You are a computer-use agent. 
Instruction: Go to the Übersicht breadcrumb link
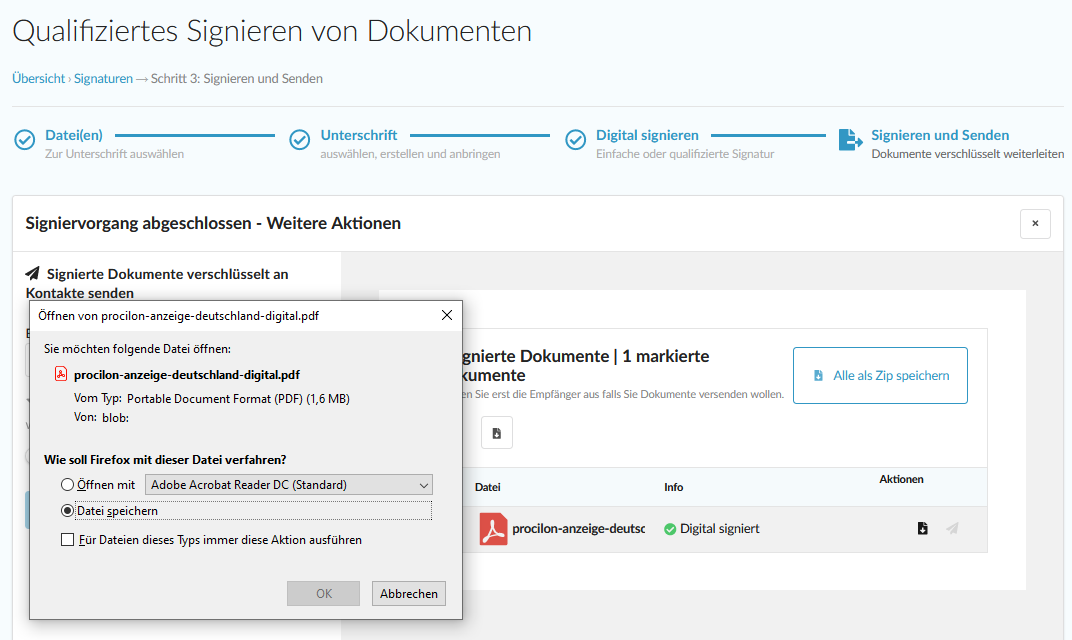[x=38, y=78]
